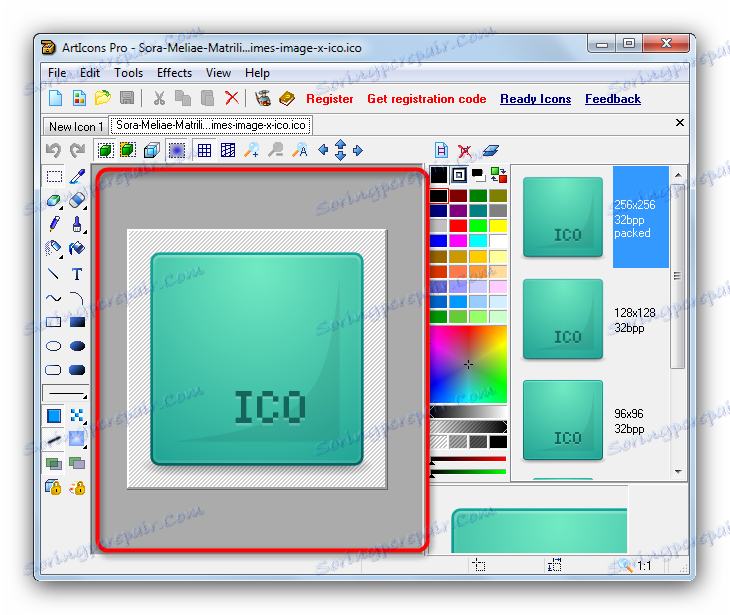Open the Edit menu

[x=90, y=73]
